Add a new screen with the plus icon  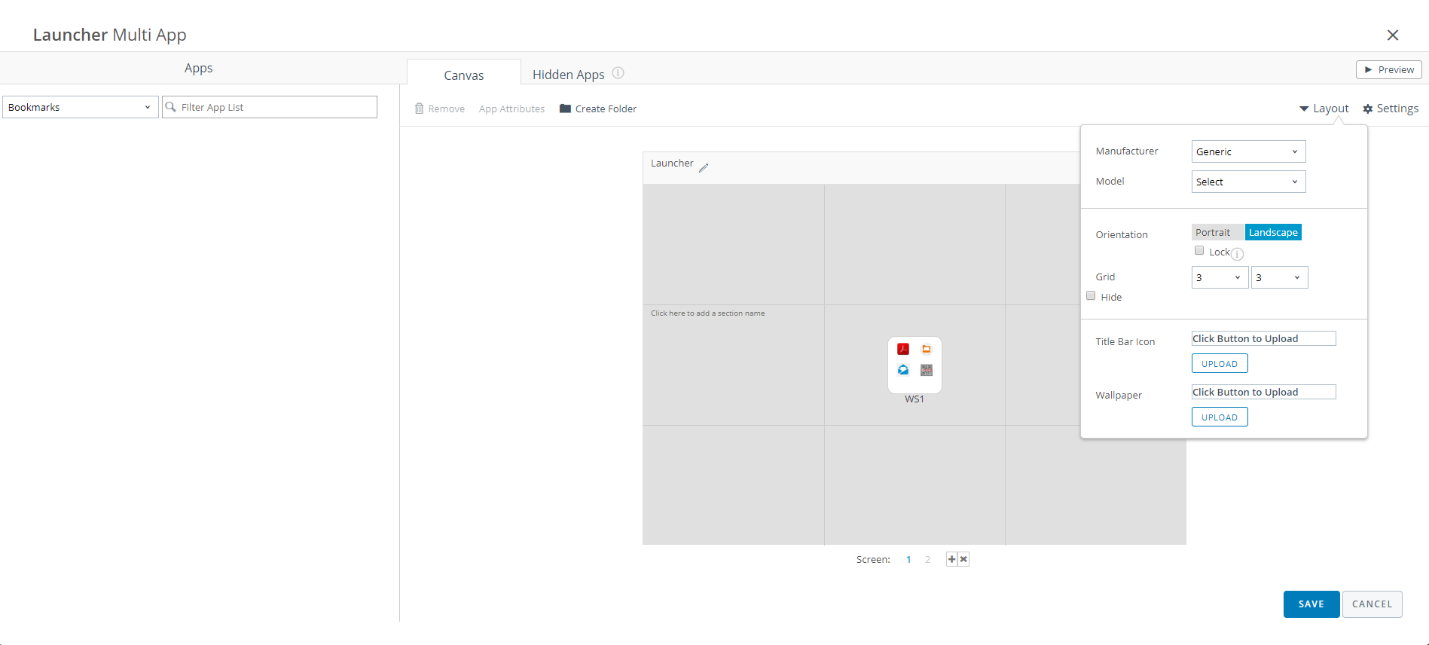click(952, 560)
